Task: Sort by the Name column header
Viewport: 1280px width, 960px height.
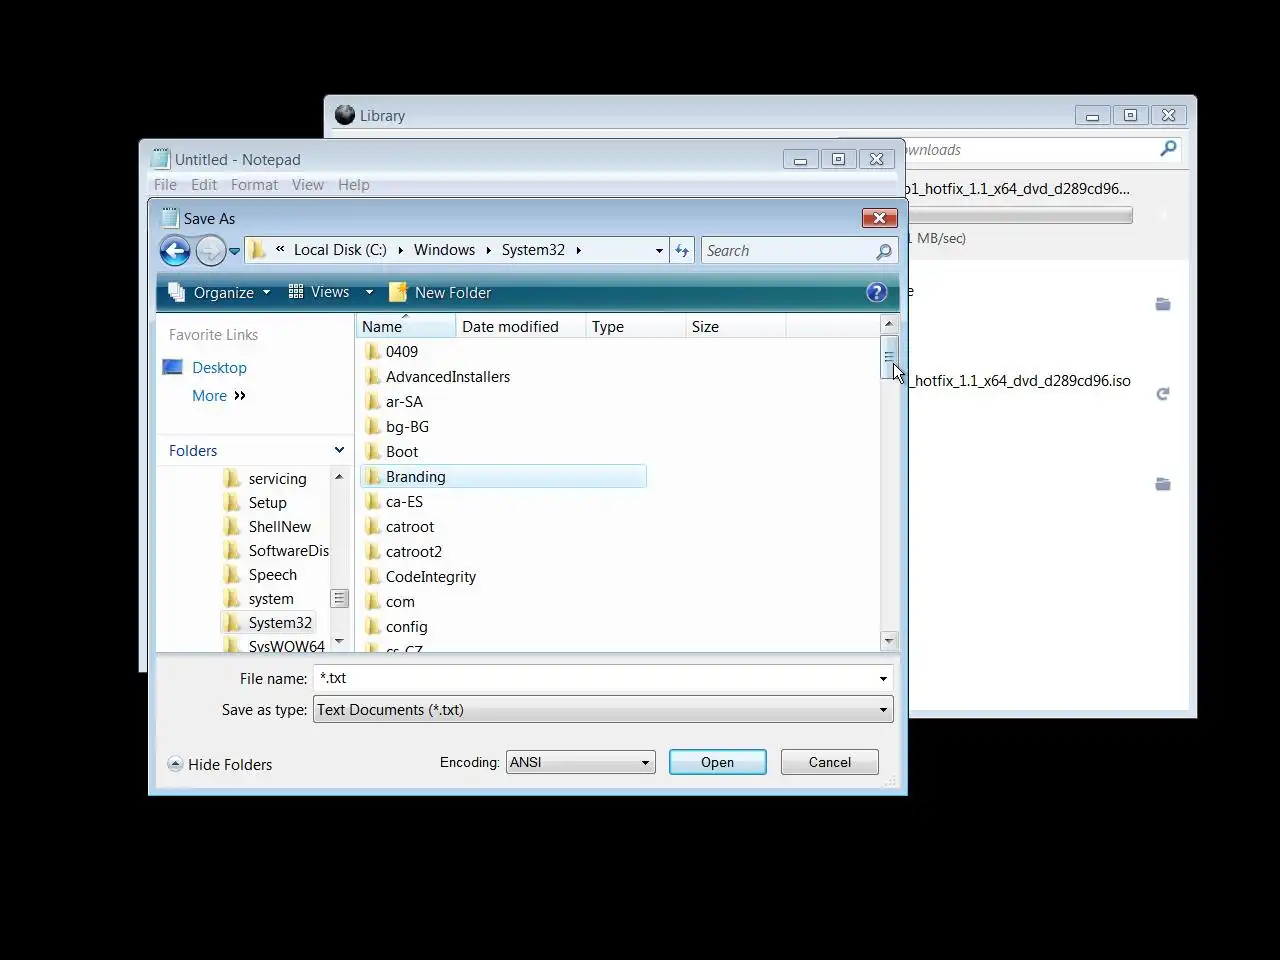Action: coord(406,327)
